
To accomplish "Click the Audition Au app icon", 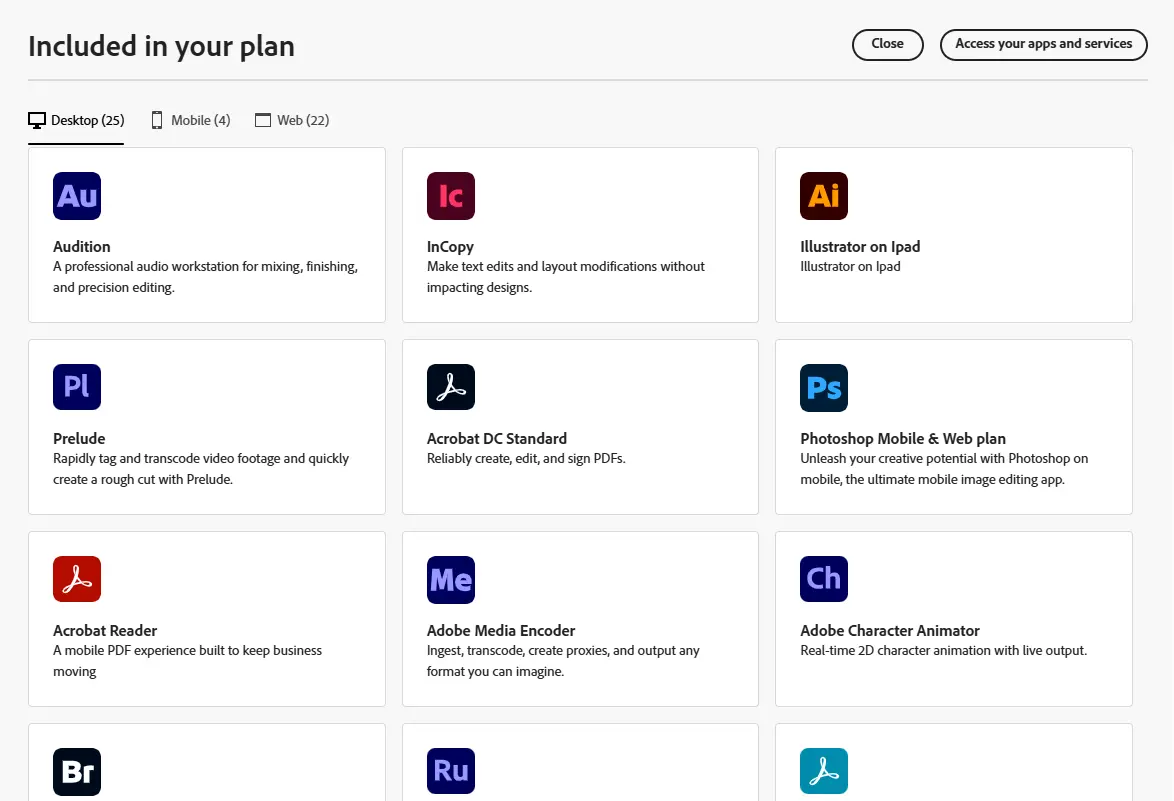I will (x=77, y=196).
